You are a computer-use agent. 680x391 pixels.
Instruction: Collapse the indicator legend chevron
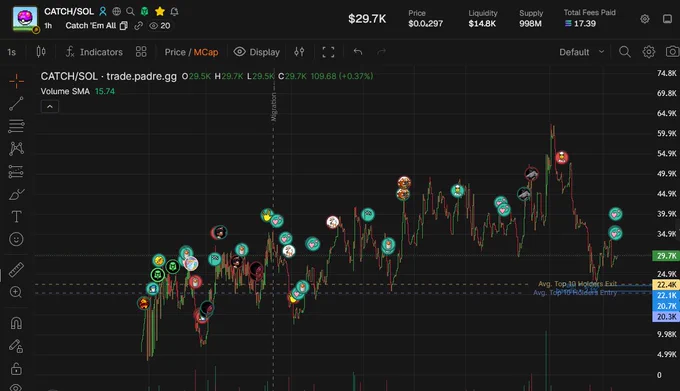50,107
